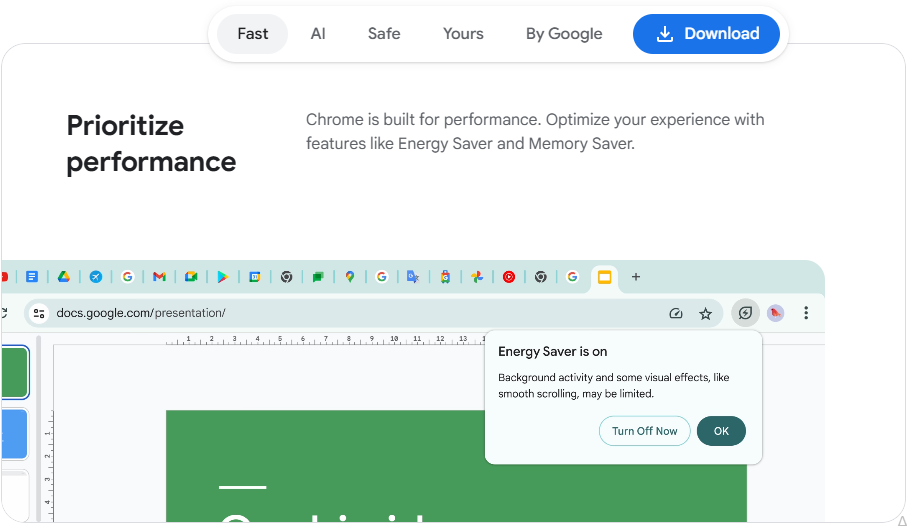907x526 pixels.
Task: Open the Safe section tab
Action: pyautogui.click(x=384, y=34)
